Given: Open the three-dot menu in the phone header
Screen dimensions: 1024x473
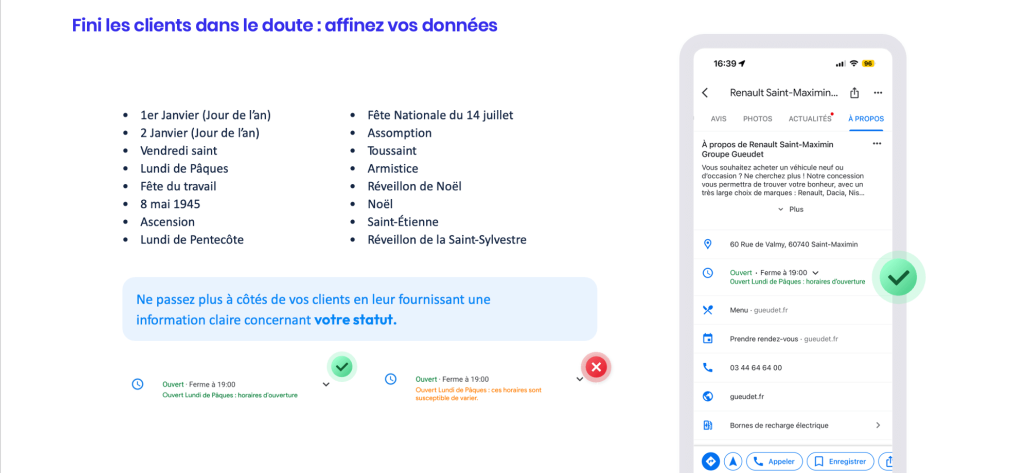Looking at the screenshot, I should click(878, 93).
